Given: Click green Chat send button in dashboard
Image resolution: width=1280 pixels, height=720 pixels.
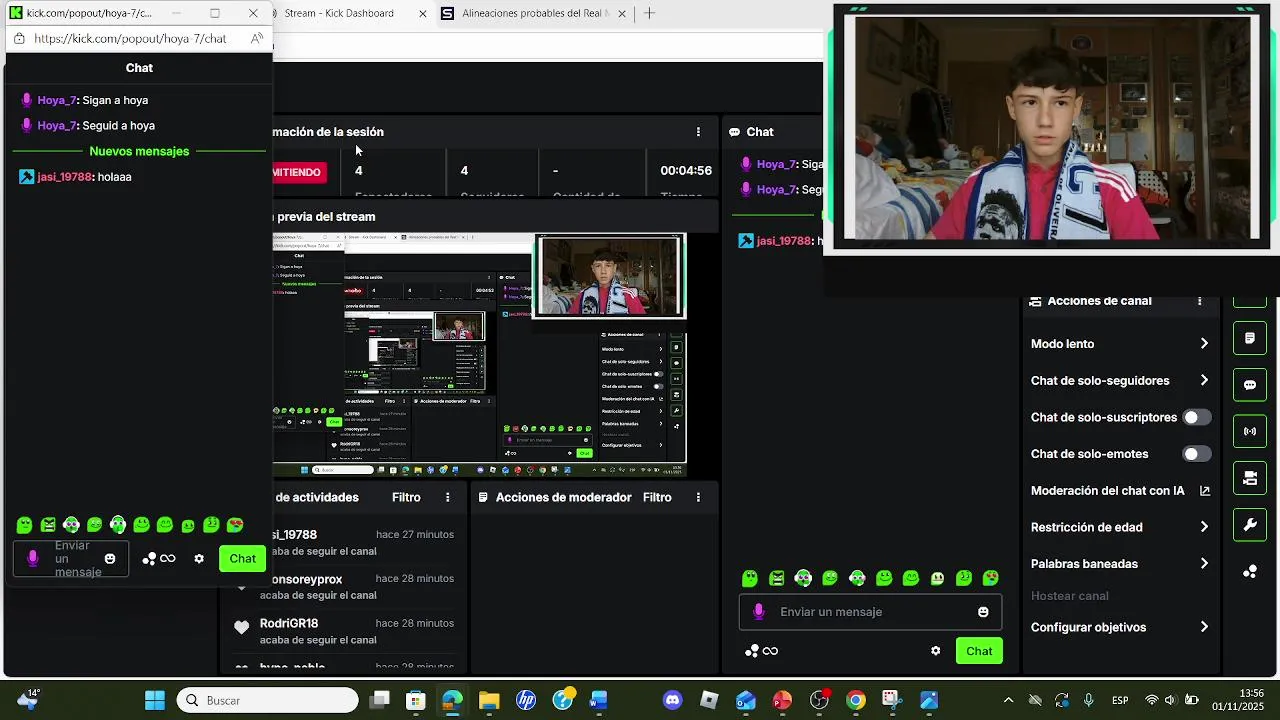Looking at the screenshot, I should [979, 651].
